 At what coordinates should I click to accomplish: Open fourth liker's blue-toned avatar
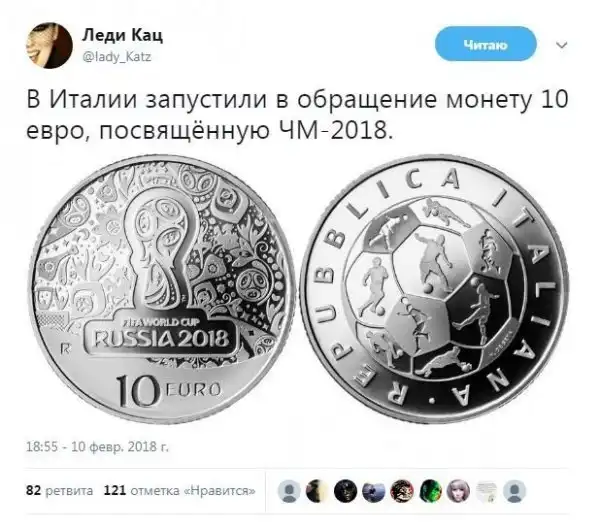pos(374,491)
